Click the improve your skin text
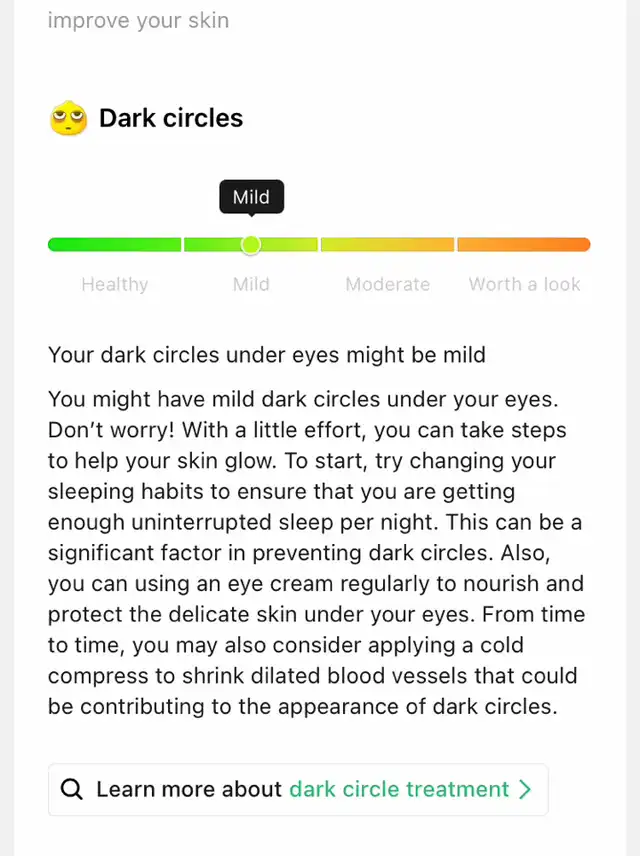640x856 pixels. (138, 21)
